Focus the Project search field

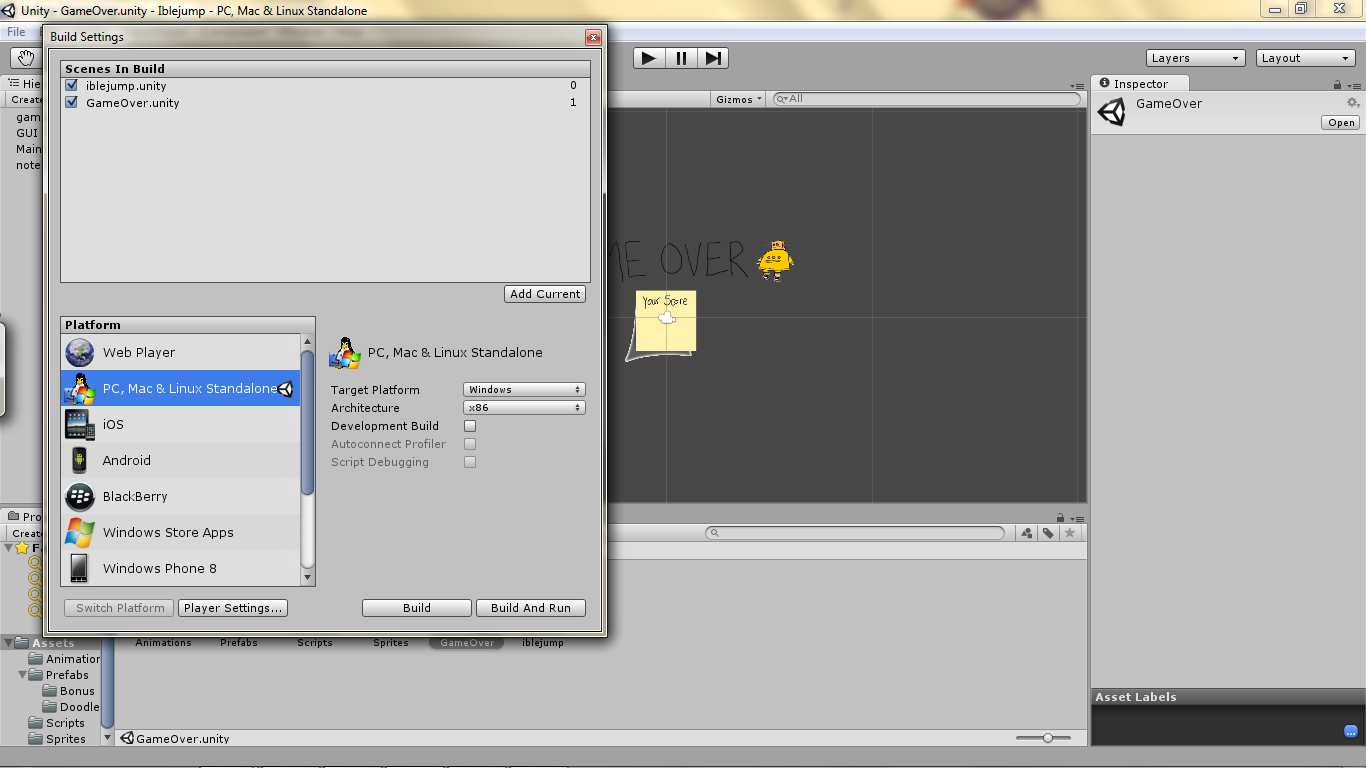click(855, 533)
